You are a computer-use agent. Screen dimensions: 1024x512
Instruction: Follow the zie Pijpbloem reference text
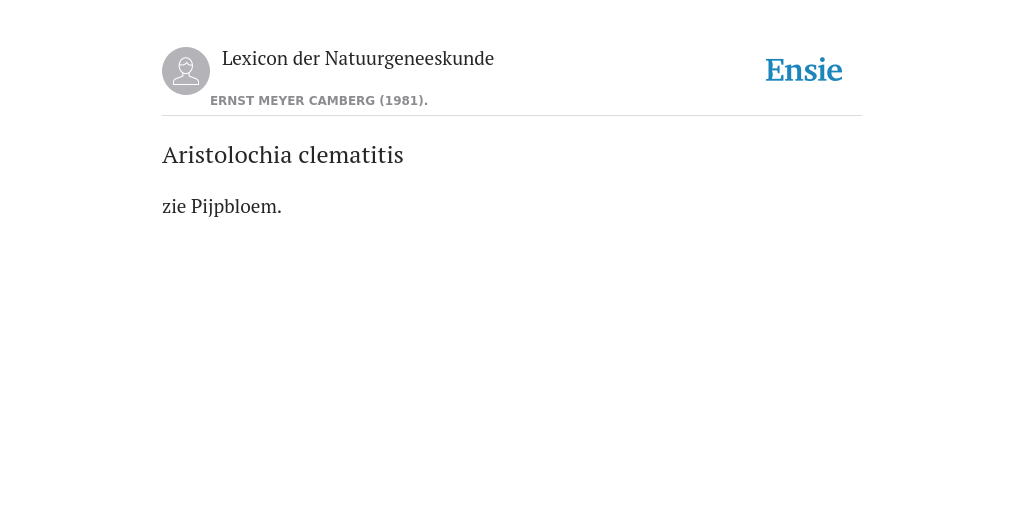click(x=222, y=206)
